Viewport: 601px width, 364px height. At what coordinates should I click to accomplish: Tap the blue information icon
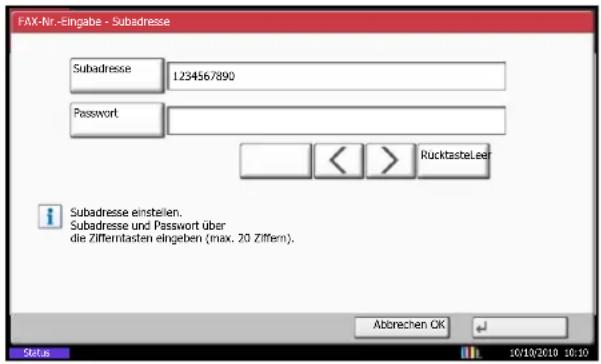(50, 216)
